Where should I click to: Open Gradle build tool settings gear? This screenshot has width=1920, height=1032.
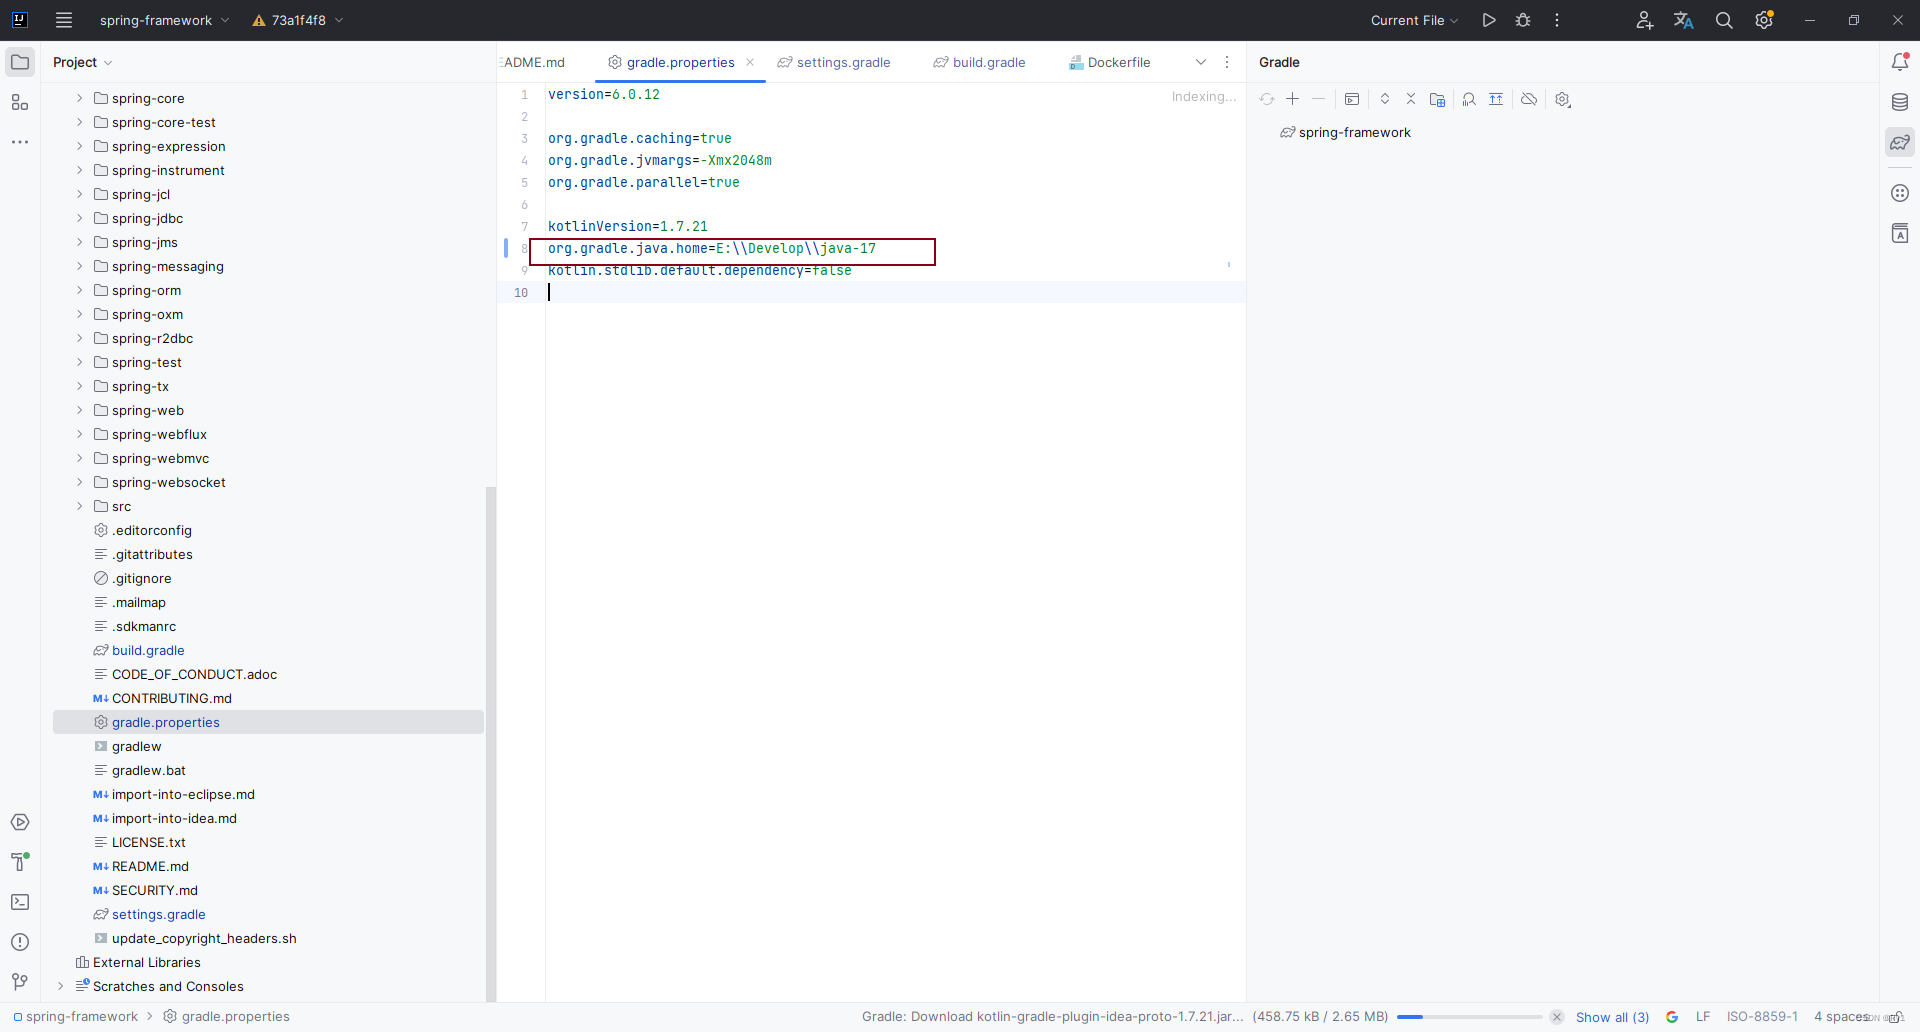(1563, 99)
